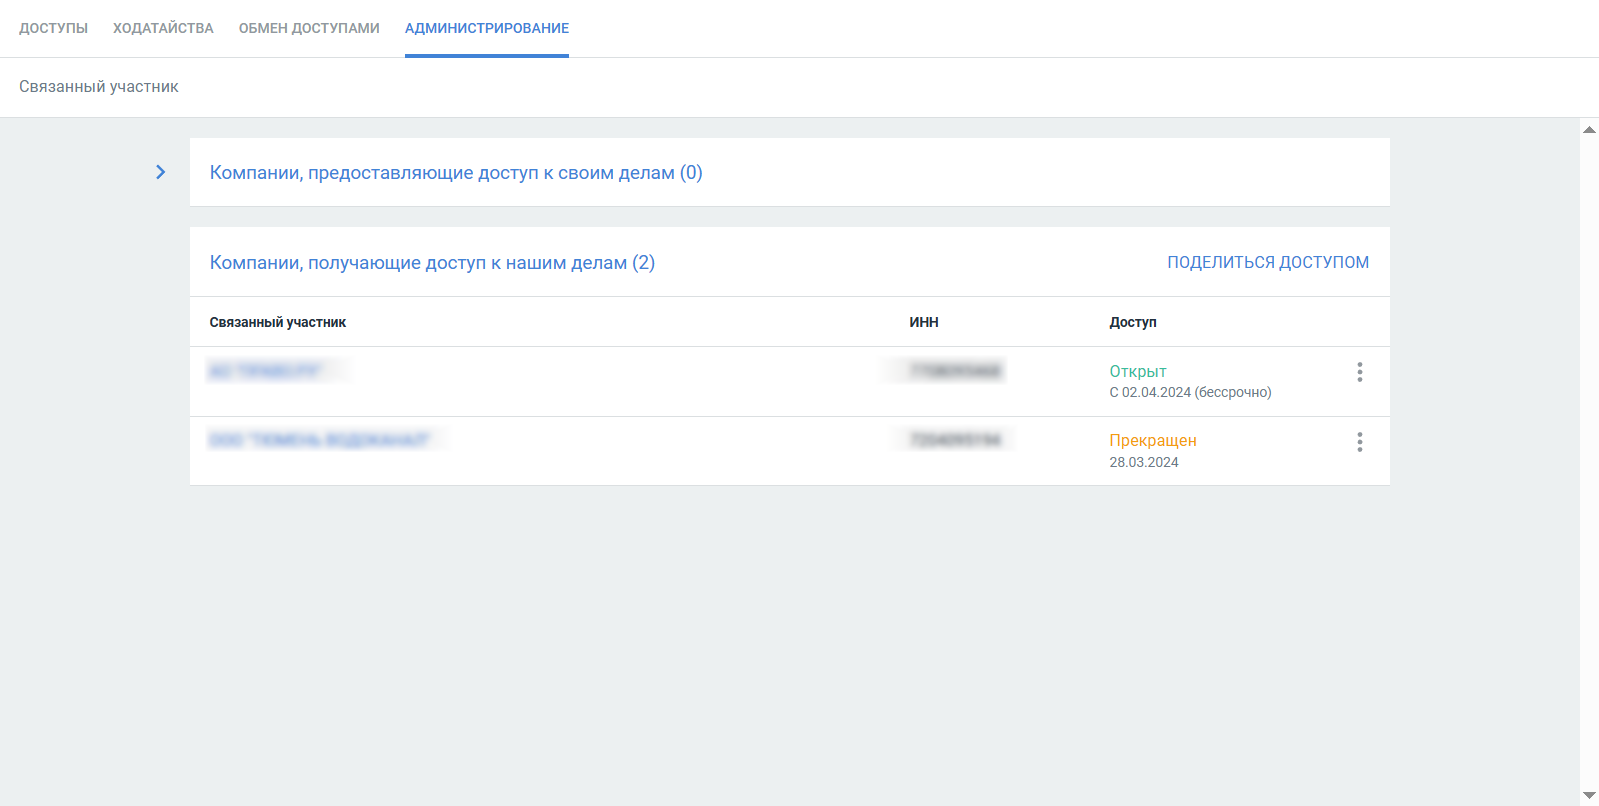
Task: Collapse 'Компании, получающие доступ к нашим делам' section
Action: [x=432, y=263]
